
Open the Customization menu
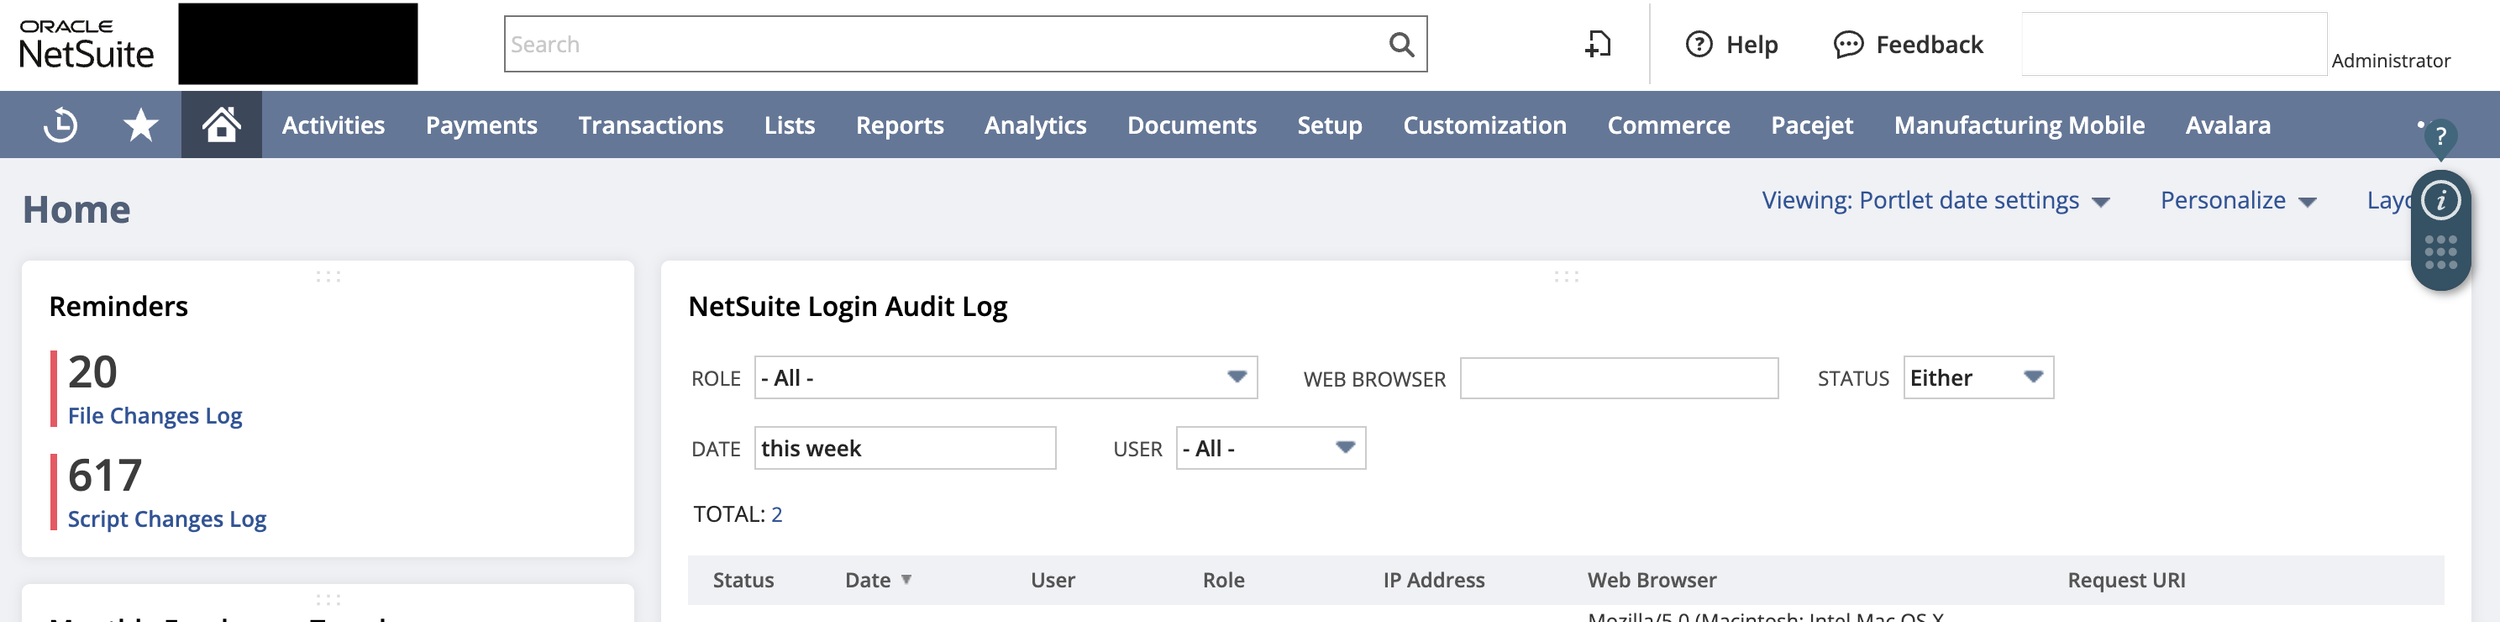point(1484,125)
